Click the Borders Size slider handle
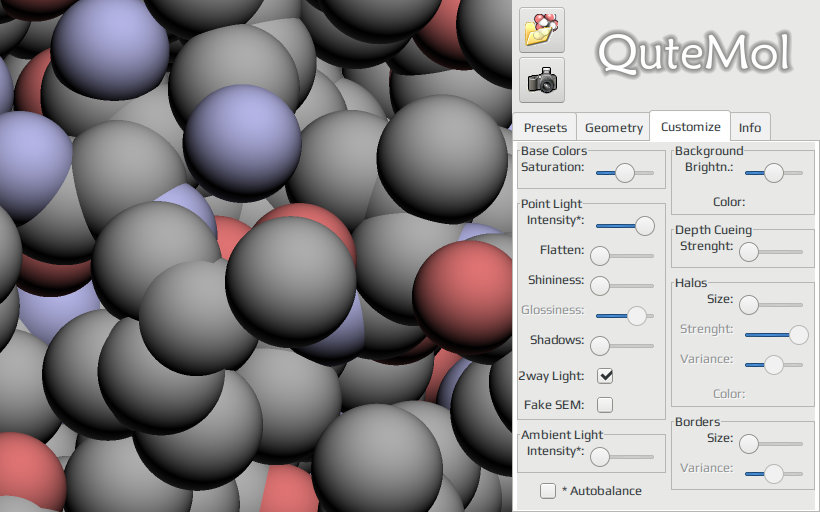The image size is (820, 512). pos(749,443)
